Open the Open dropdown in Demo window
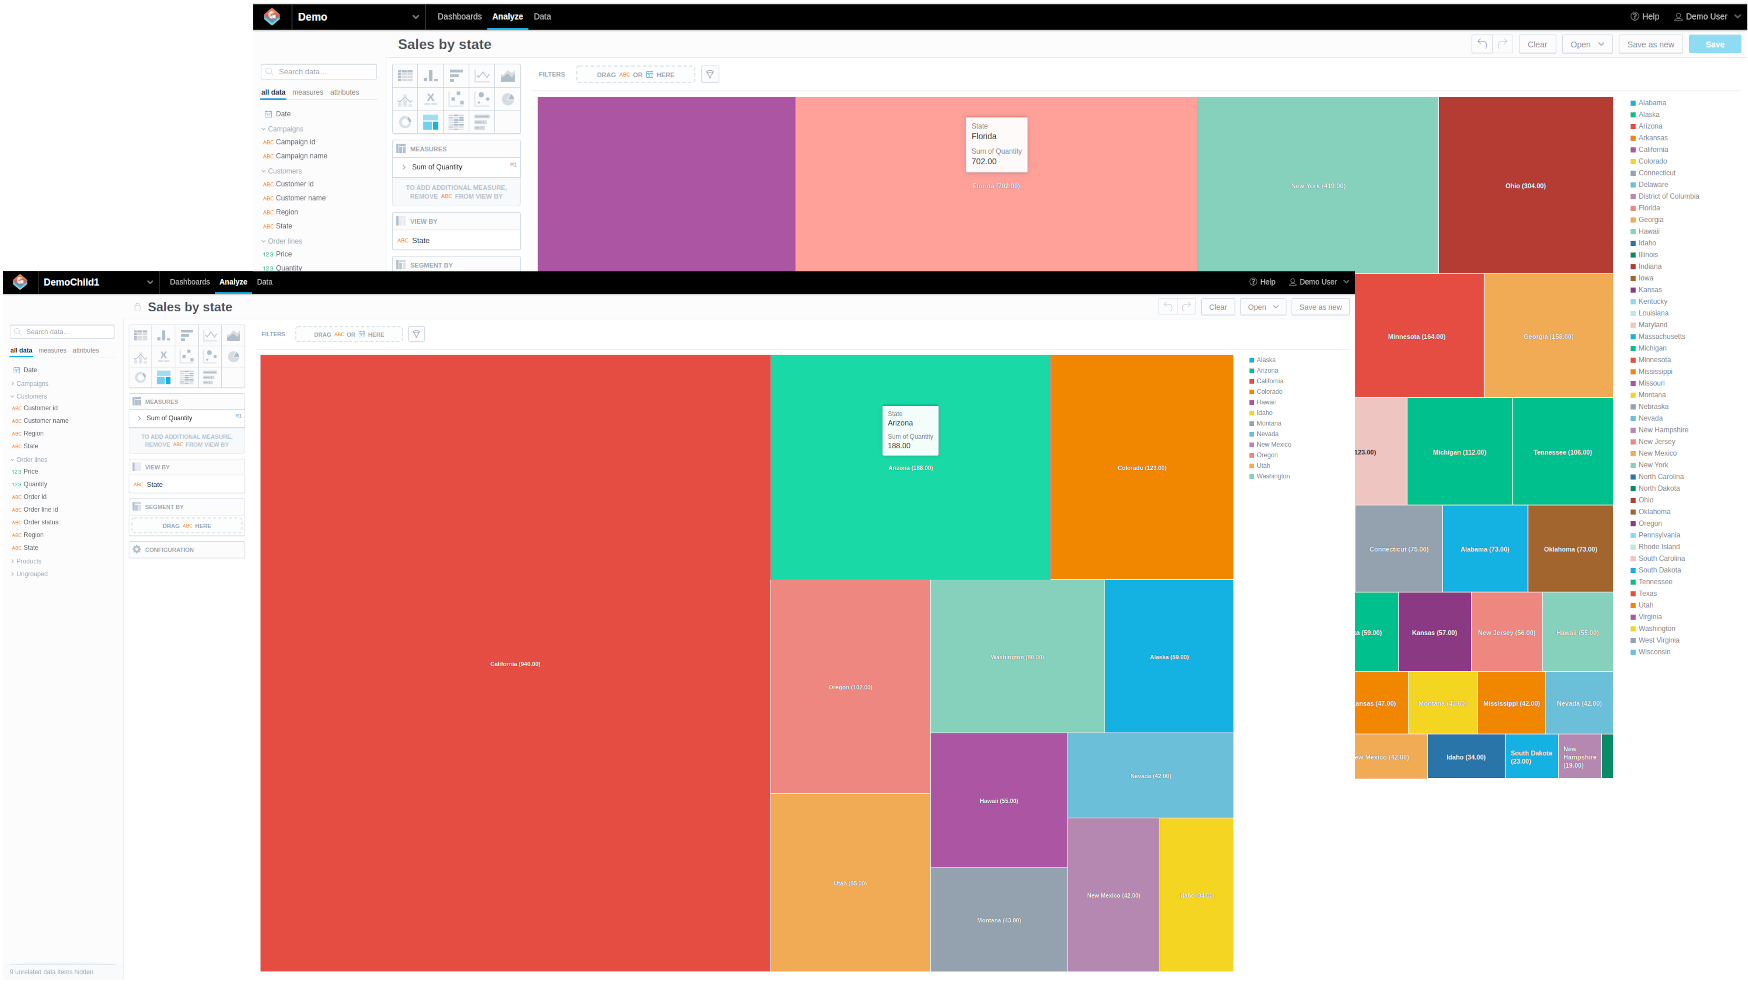Viewport: 1748px width, 985px height. point(1586,44)
